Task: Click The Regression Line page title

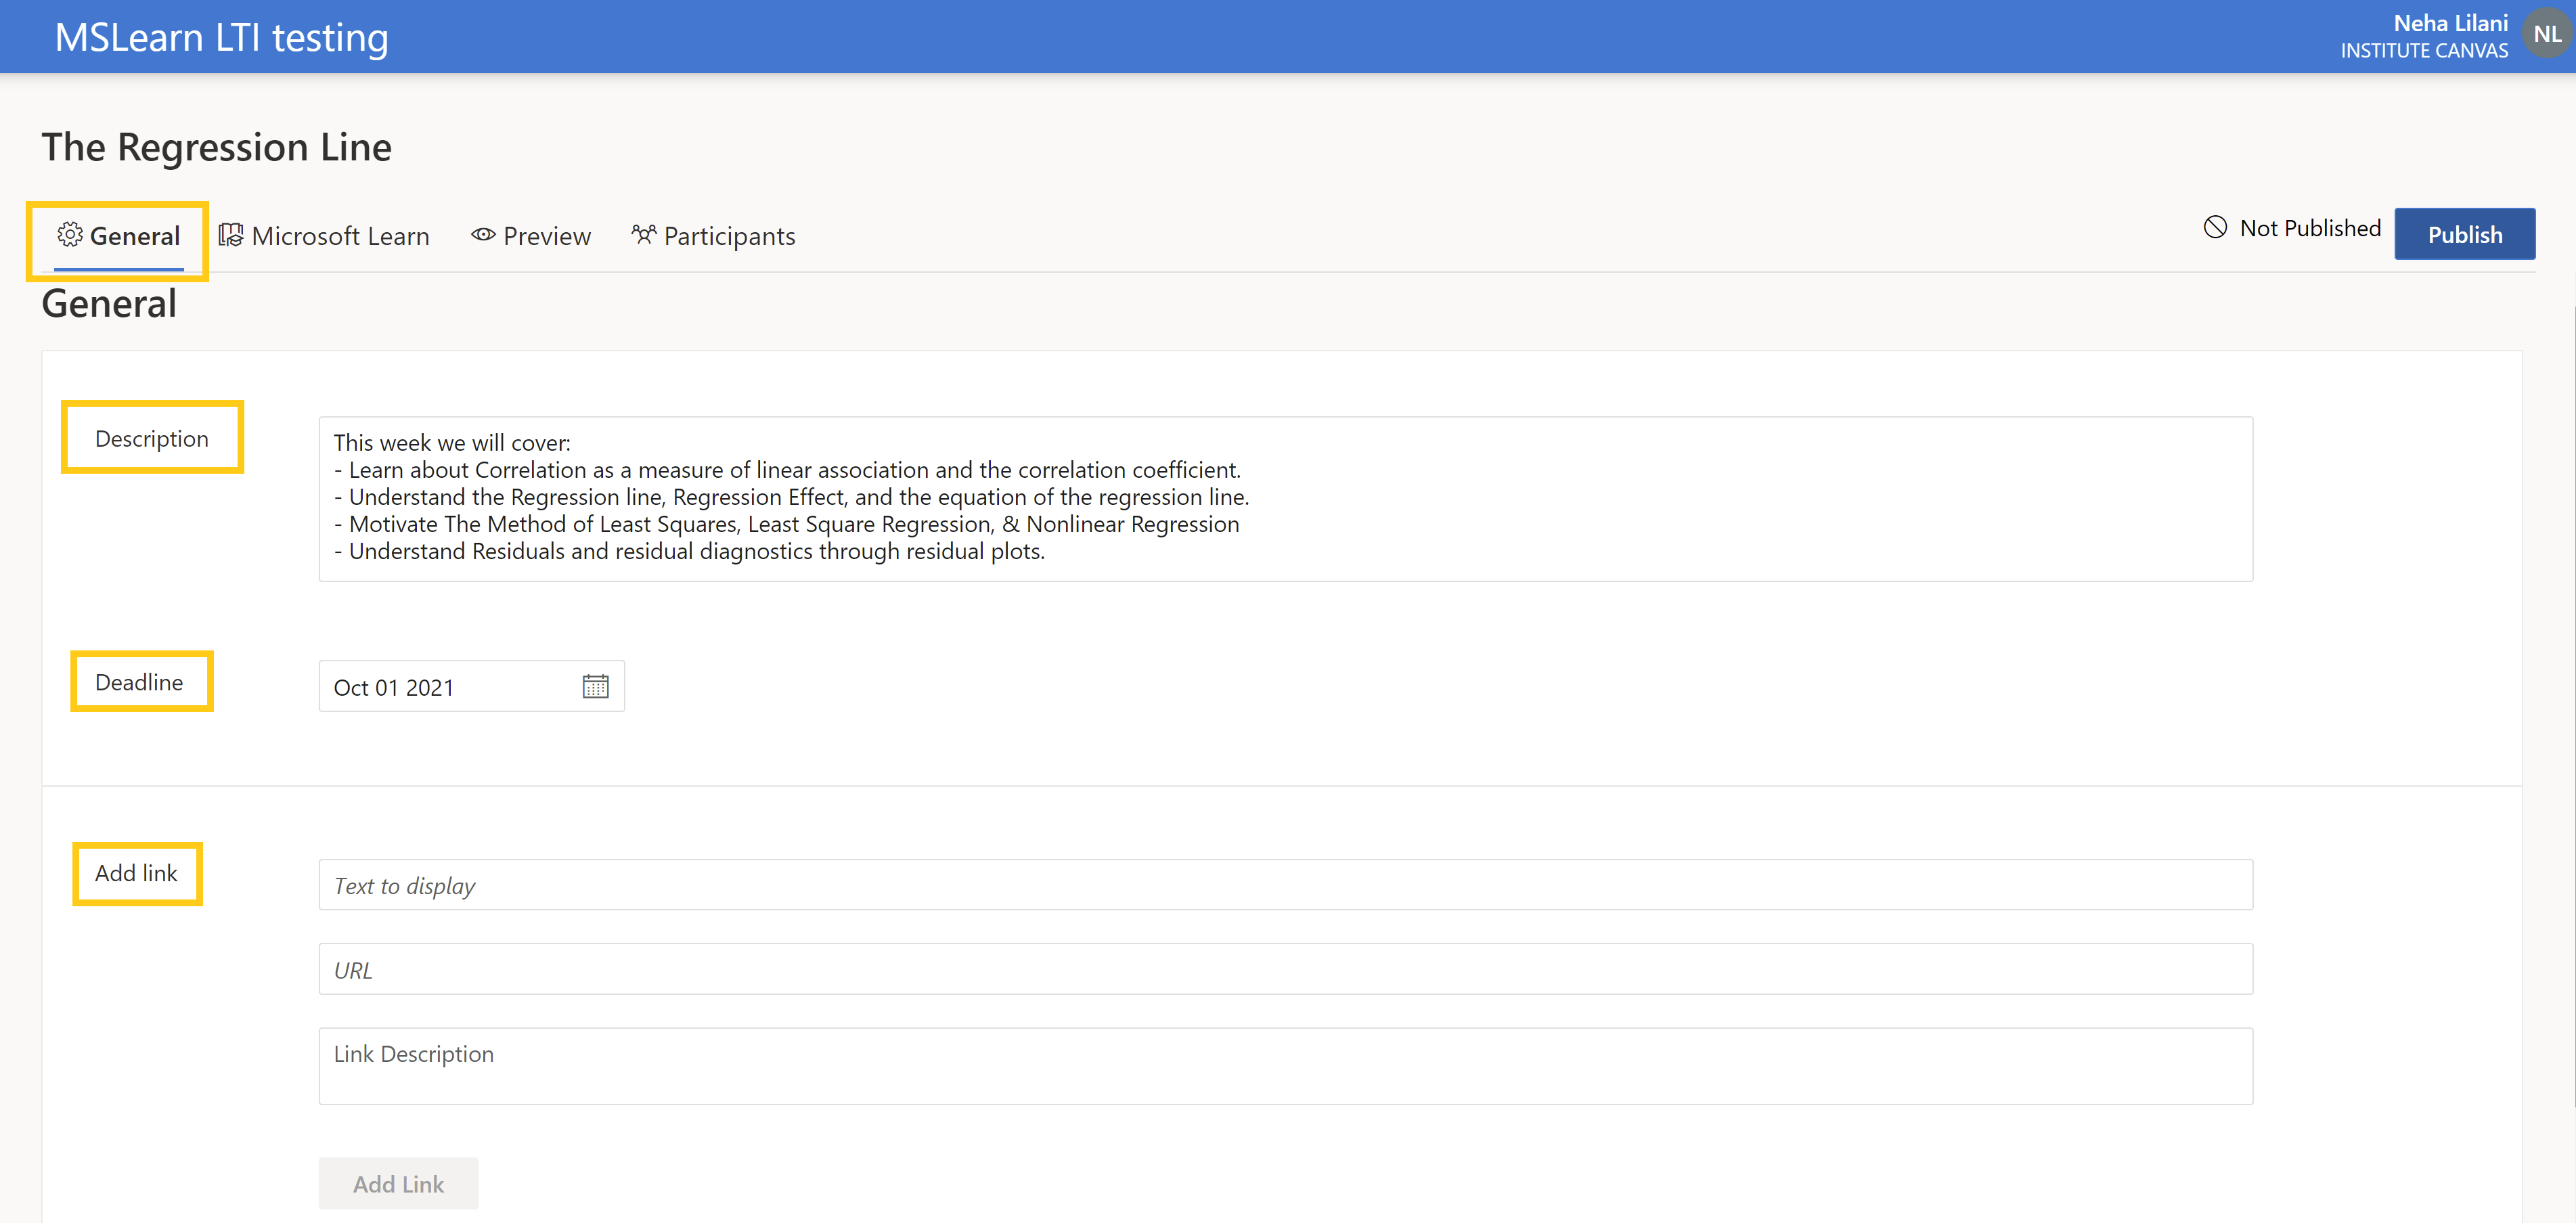Action: tap(217, 147)
